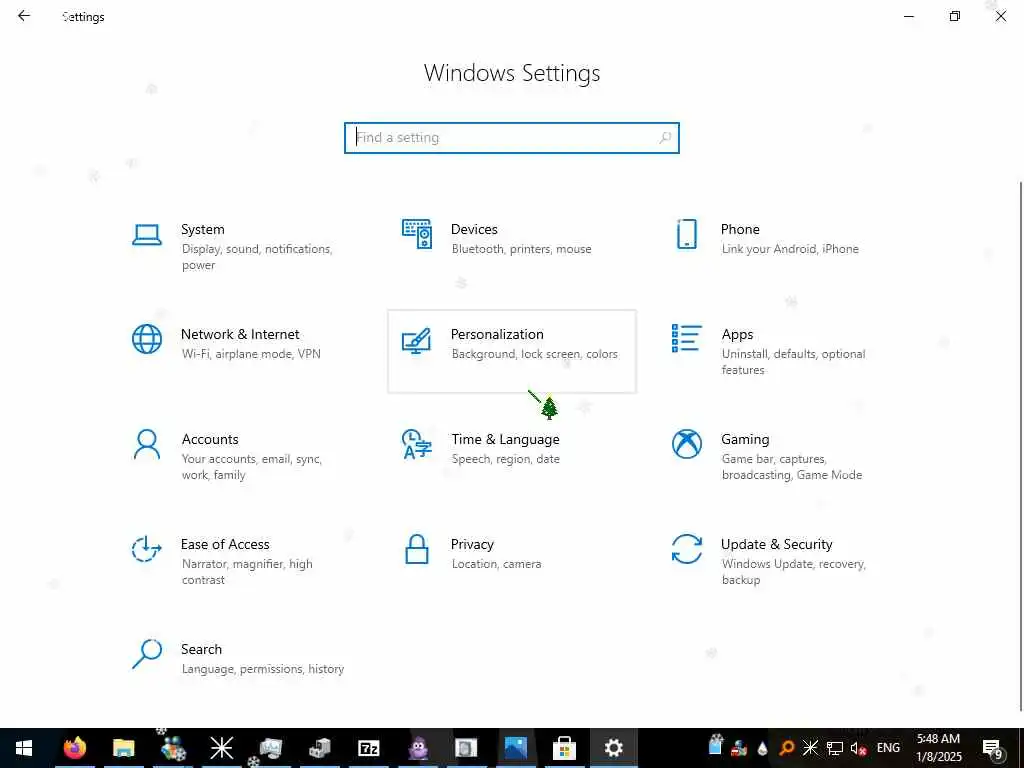The height and width of the screenshot is (768, 1024).
Task: Click "Speech, region, date" text
Action: (505, 459)
